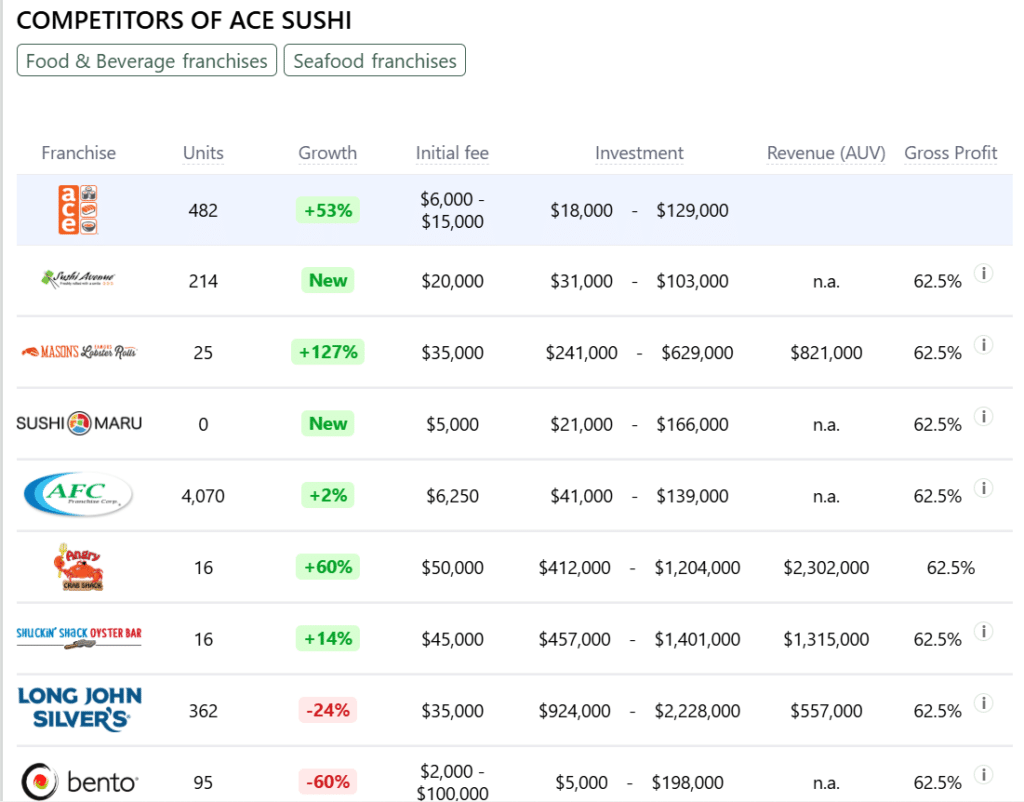
Task: Click the +2% growth badge
Action: [328, 495]
